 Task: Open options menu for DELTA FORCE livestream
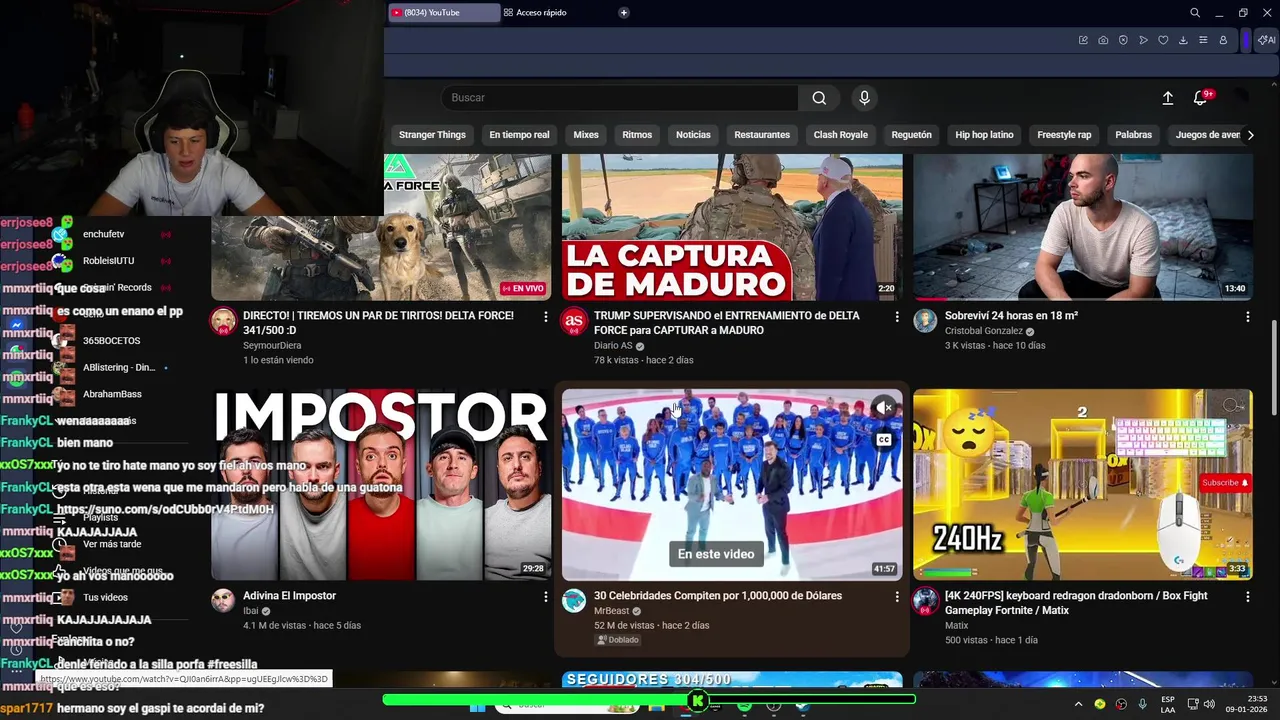tap(545, 317)
